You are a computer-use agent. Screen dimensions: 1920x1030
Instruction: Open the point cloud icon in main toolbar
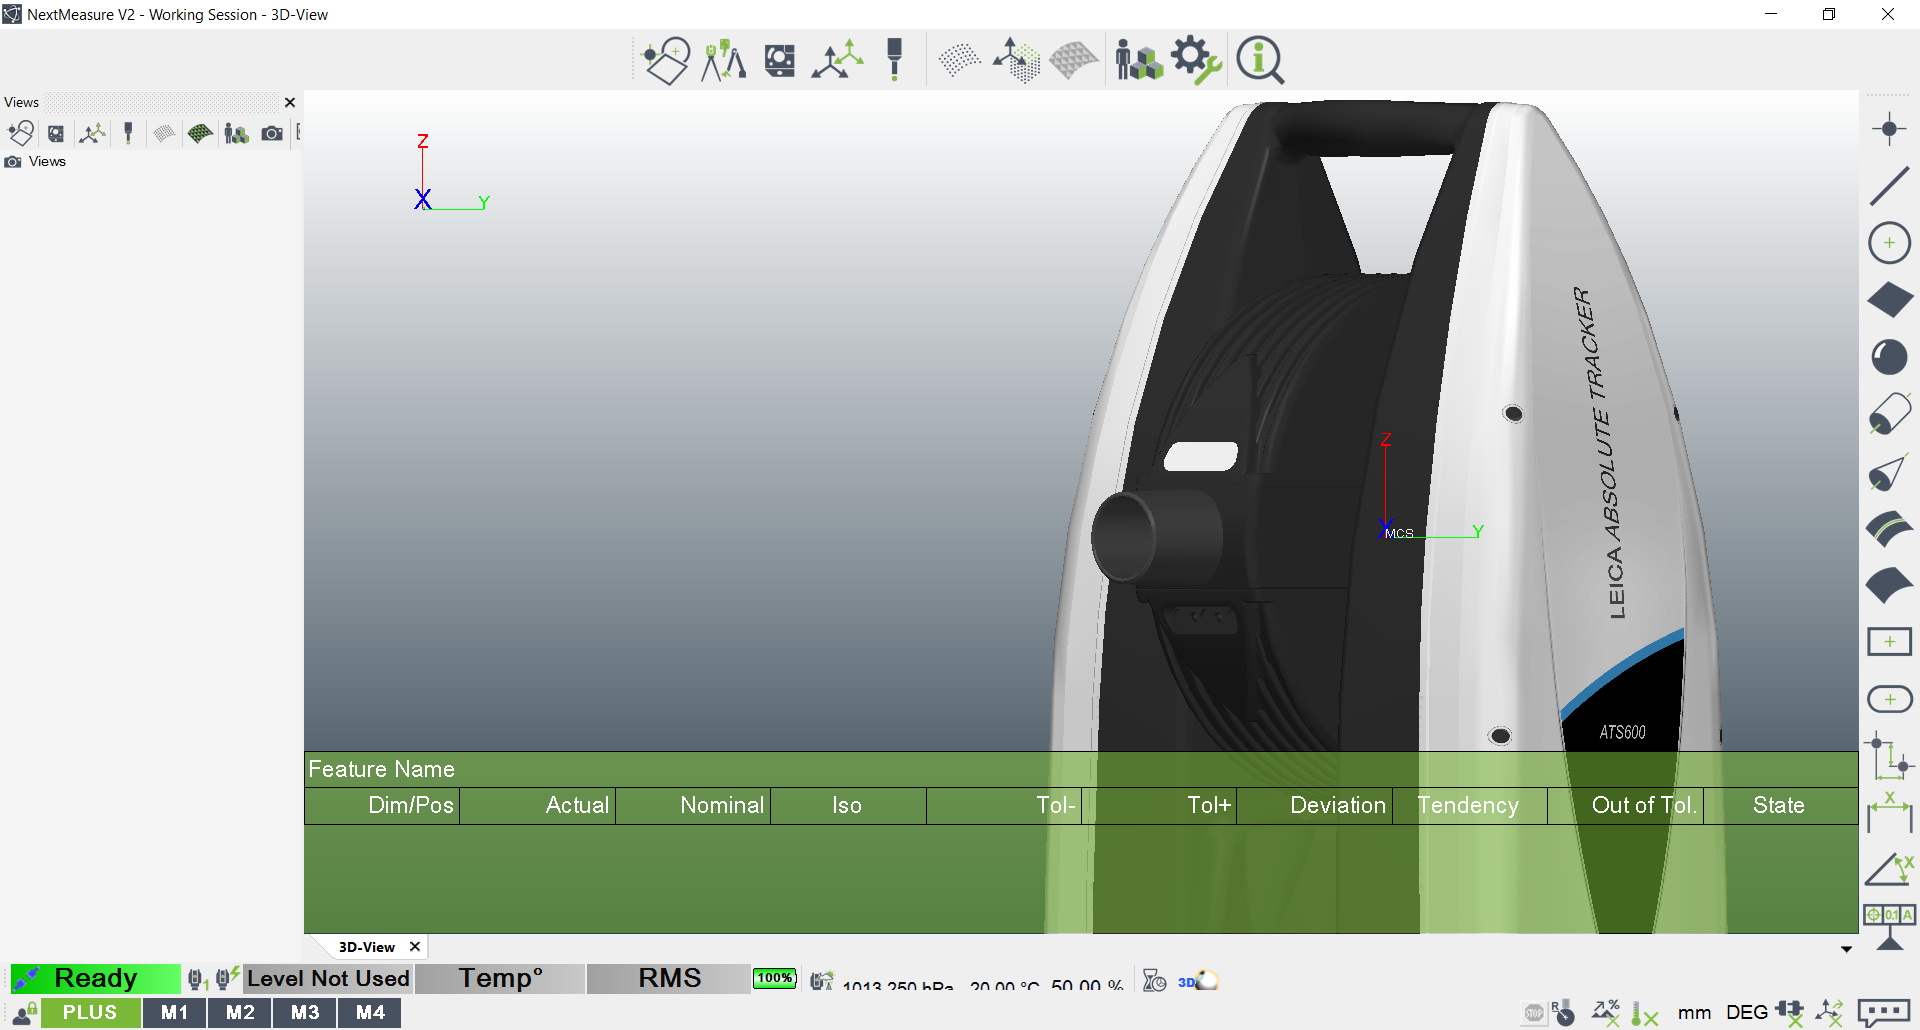(959, 60)
